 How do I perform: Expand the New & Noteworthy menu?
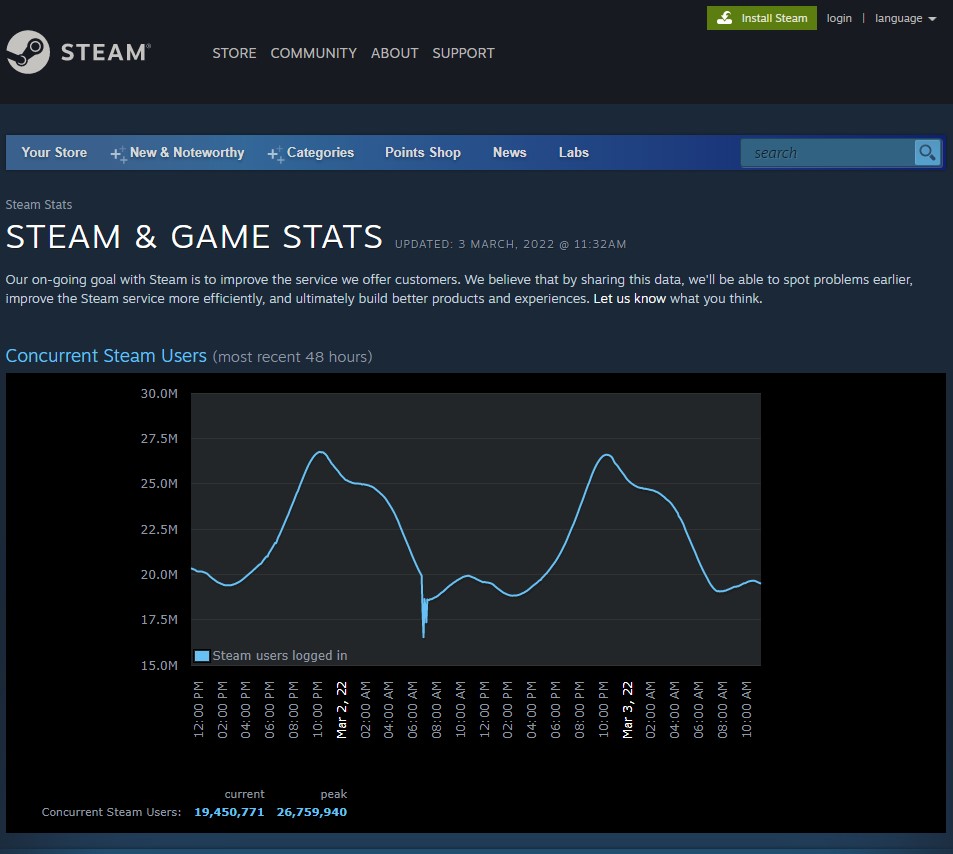[187, 153]
